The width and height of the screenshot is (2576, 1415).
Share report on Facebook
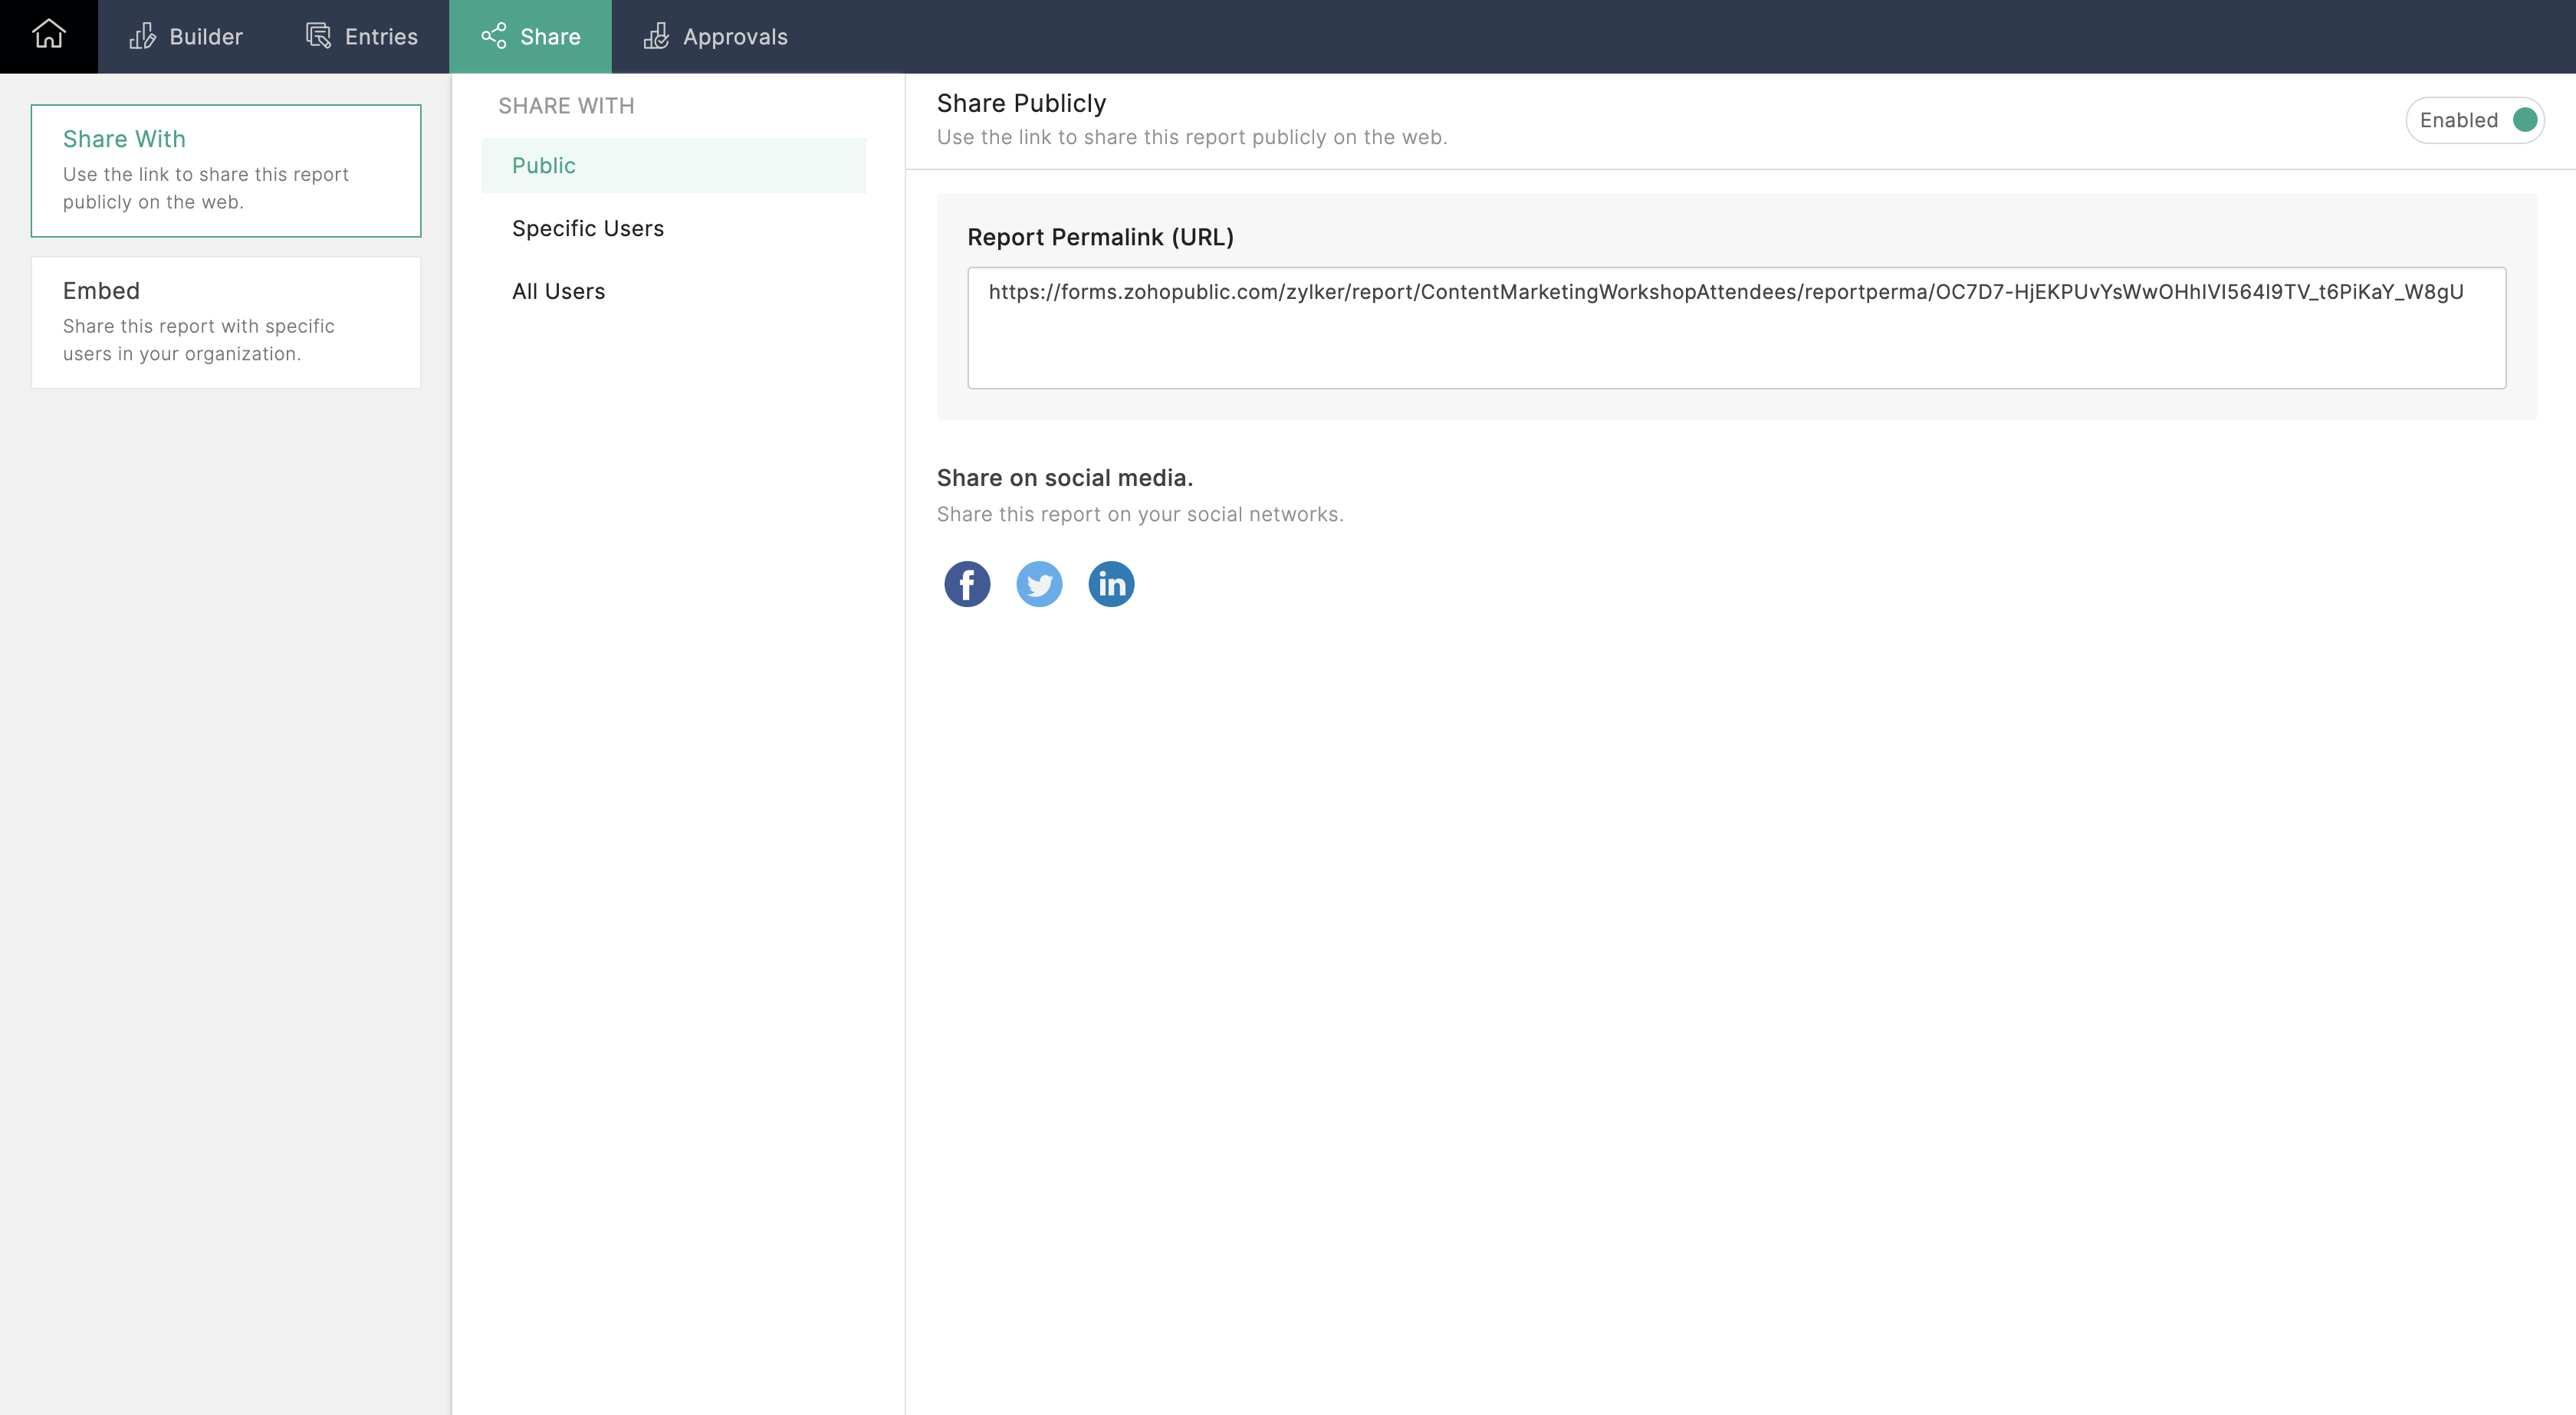click(x=966, y=584)
